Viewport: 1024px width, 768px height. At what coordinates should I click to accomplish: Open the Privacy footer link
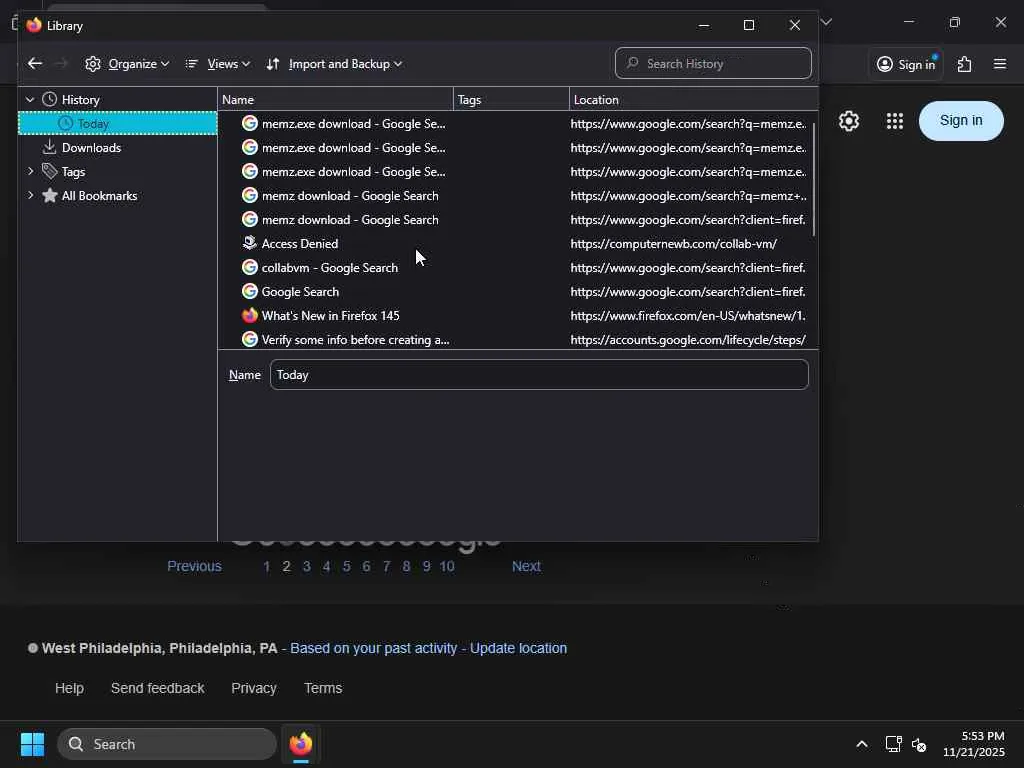tap(253, 688)
